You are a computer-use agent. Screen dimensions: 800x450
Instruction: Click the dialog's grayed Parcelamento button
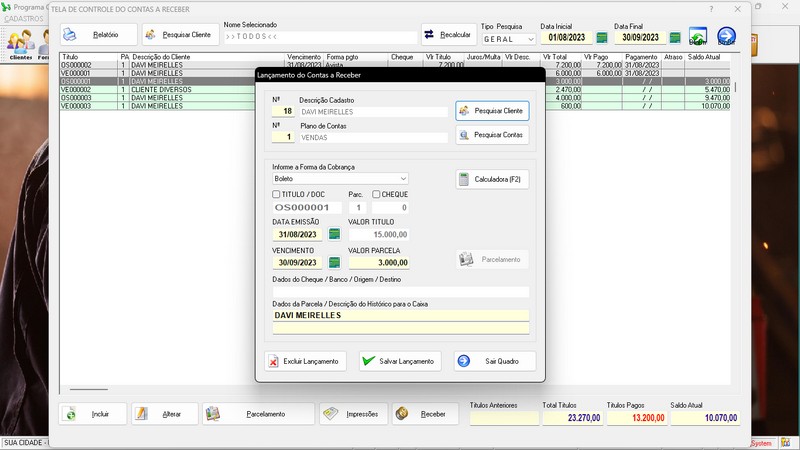(492, 260)
